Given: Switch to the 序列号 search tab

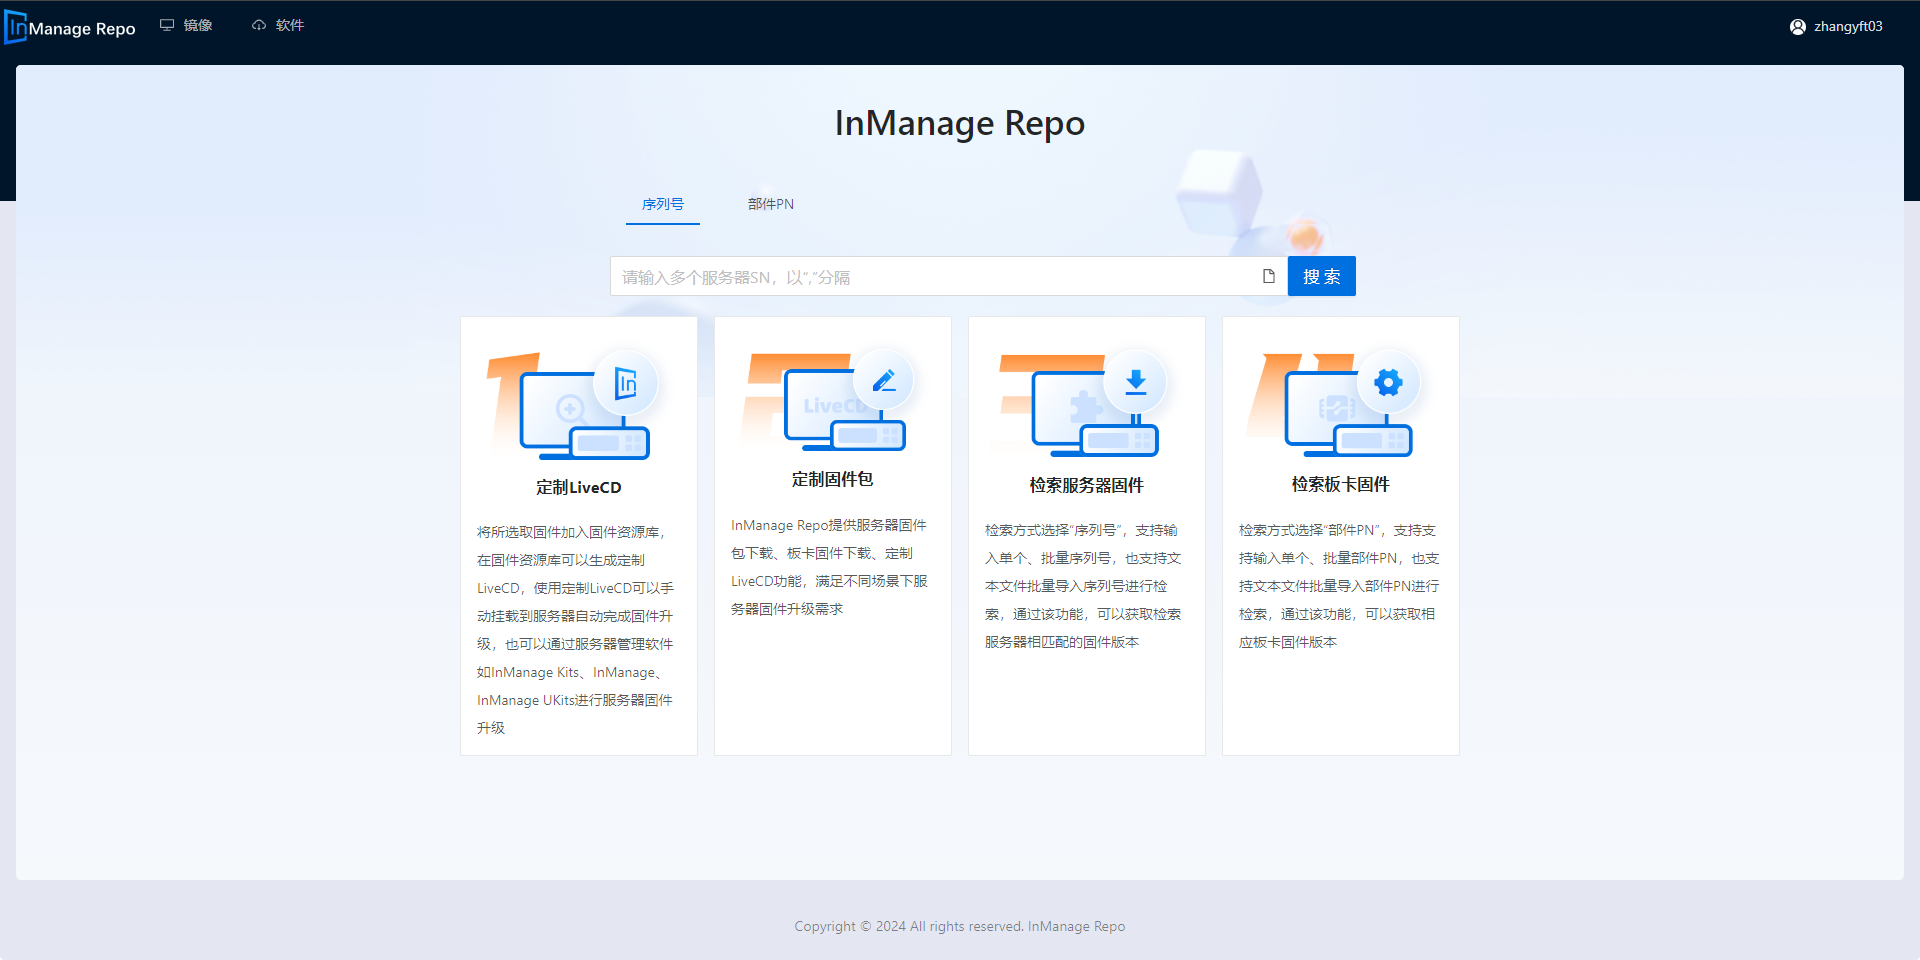Looking at the screenshot, I should (662, 204).
